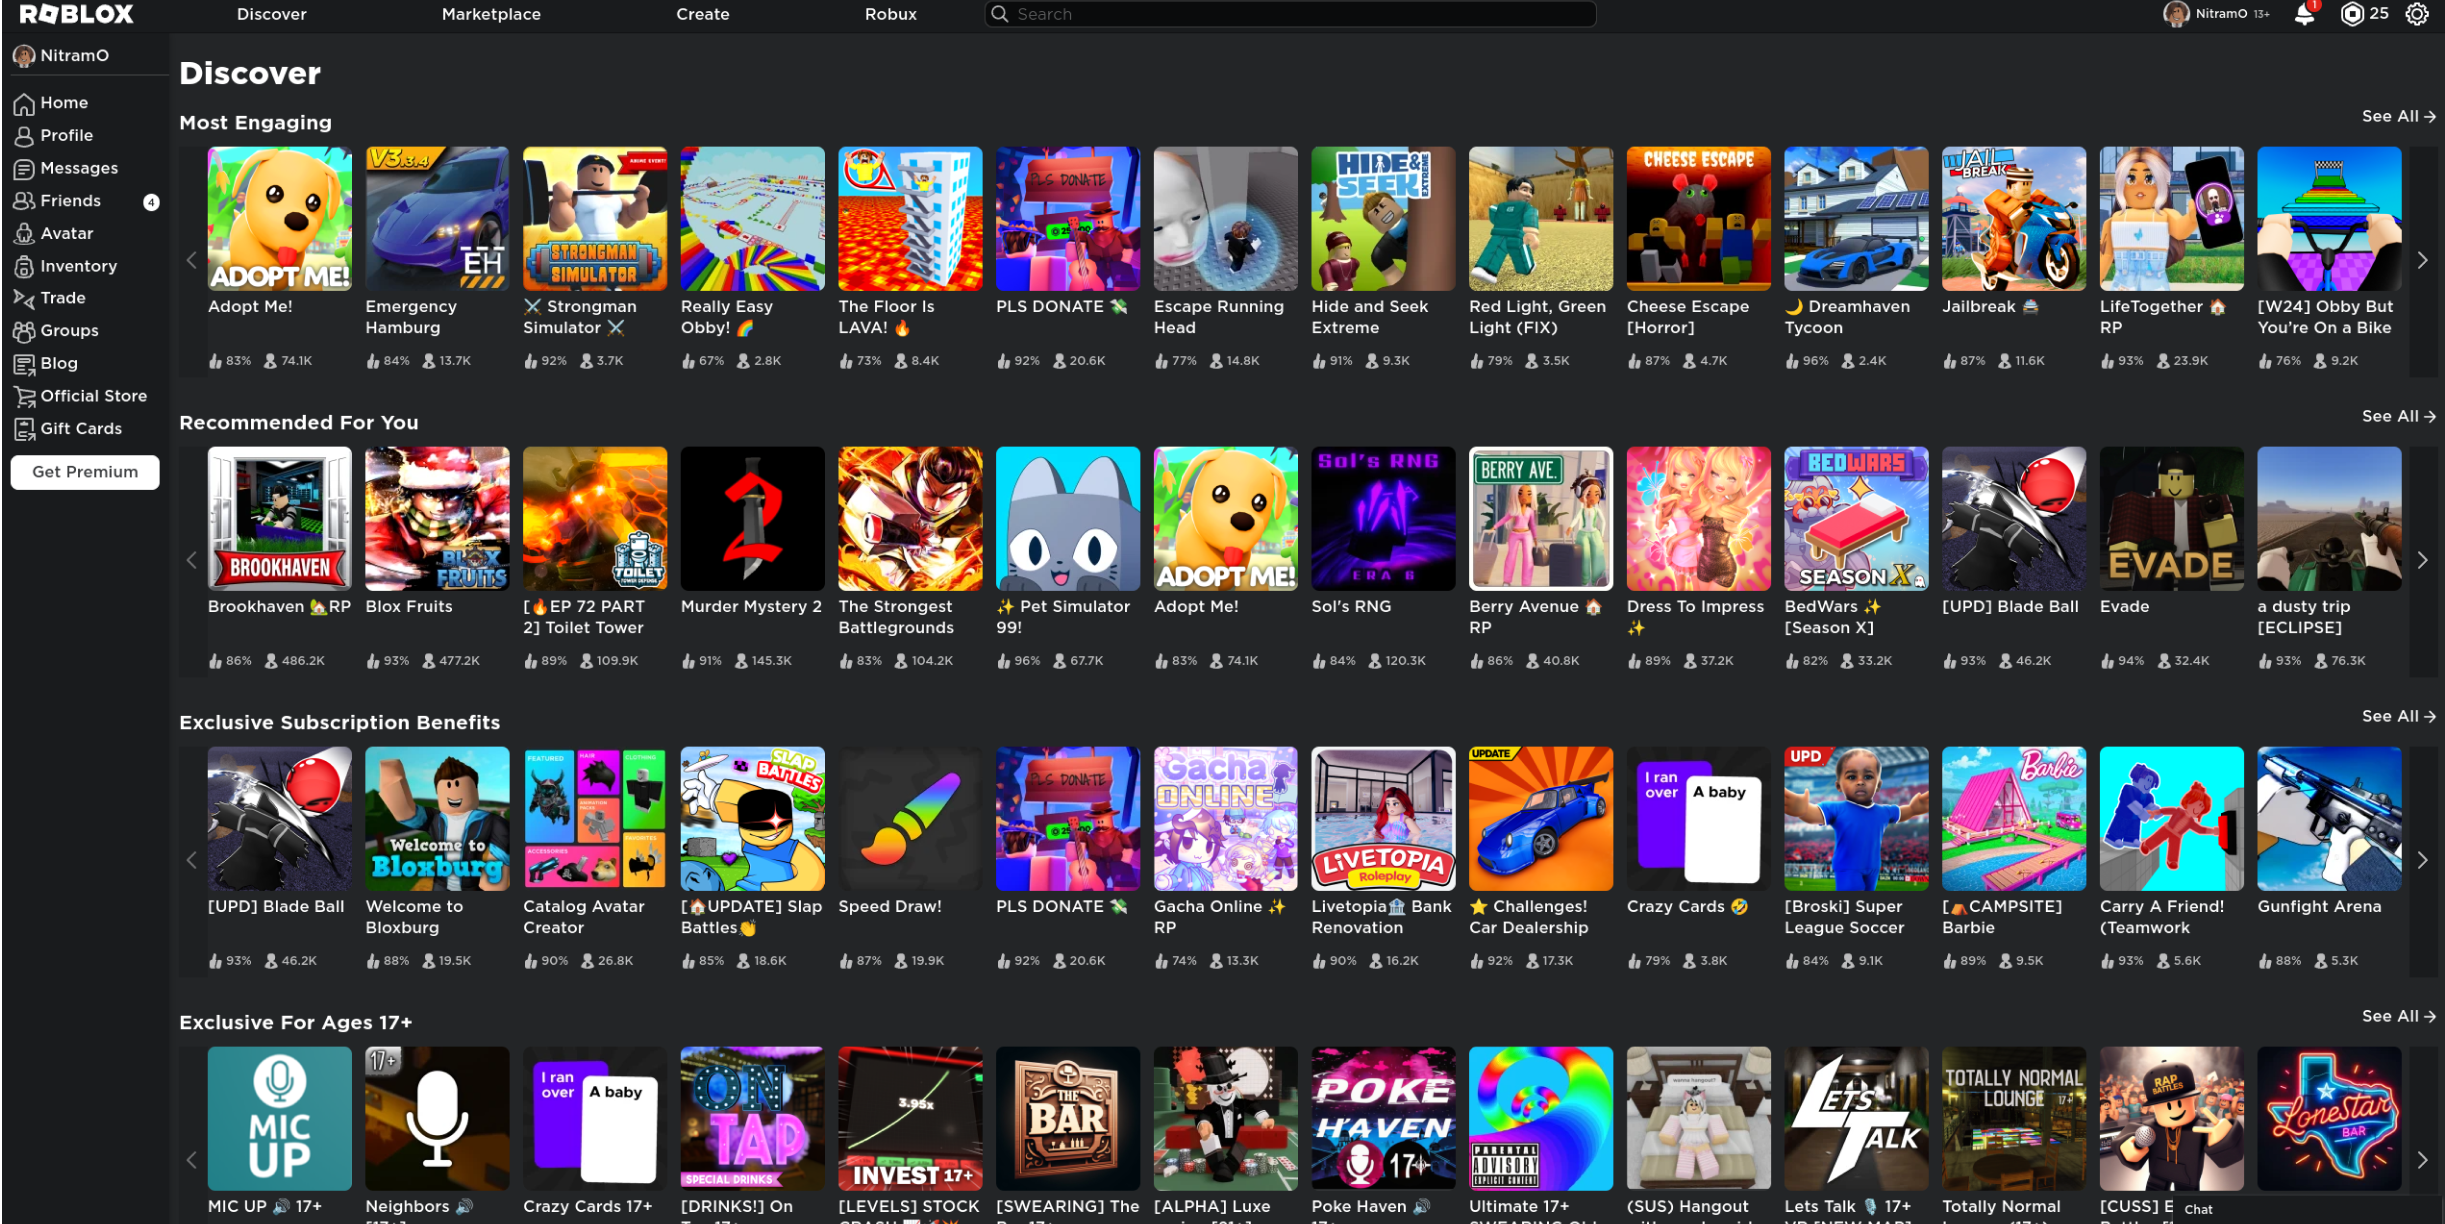2445x1224 pixels.
Task: Click the Get Premium button
Action: 84,471
